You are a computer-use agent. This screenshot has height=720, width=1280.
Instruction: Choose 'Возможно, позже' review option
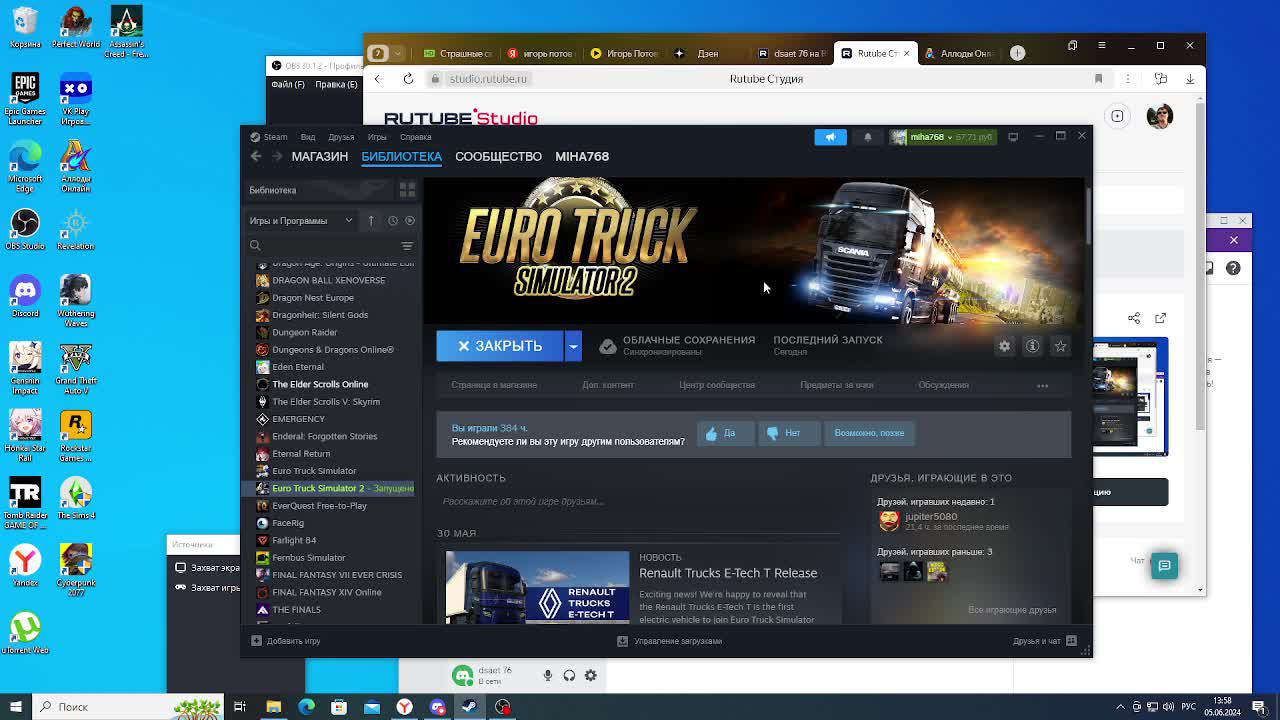tap(869, 433)
